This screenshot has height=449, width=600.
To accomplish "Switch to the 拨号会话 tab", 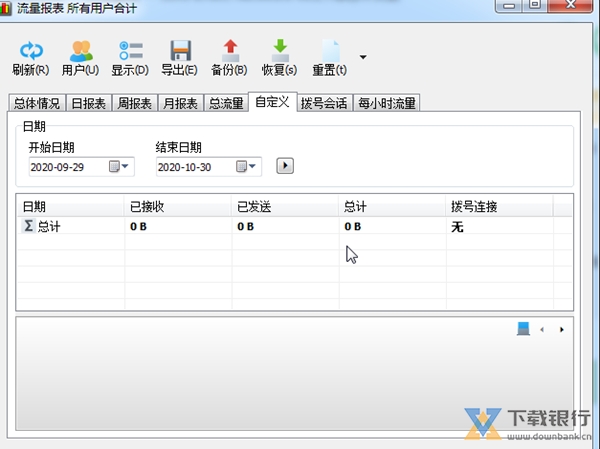I will (324, 103).
